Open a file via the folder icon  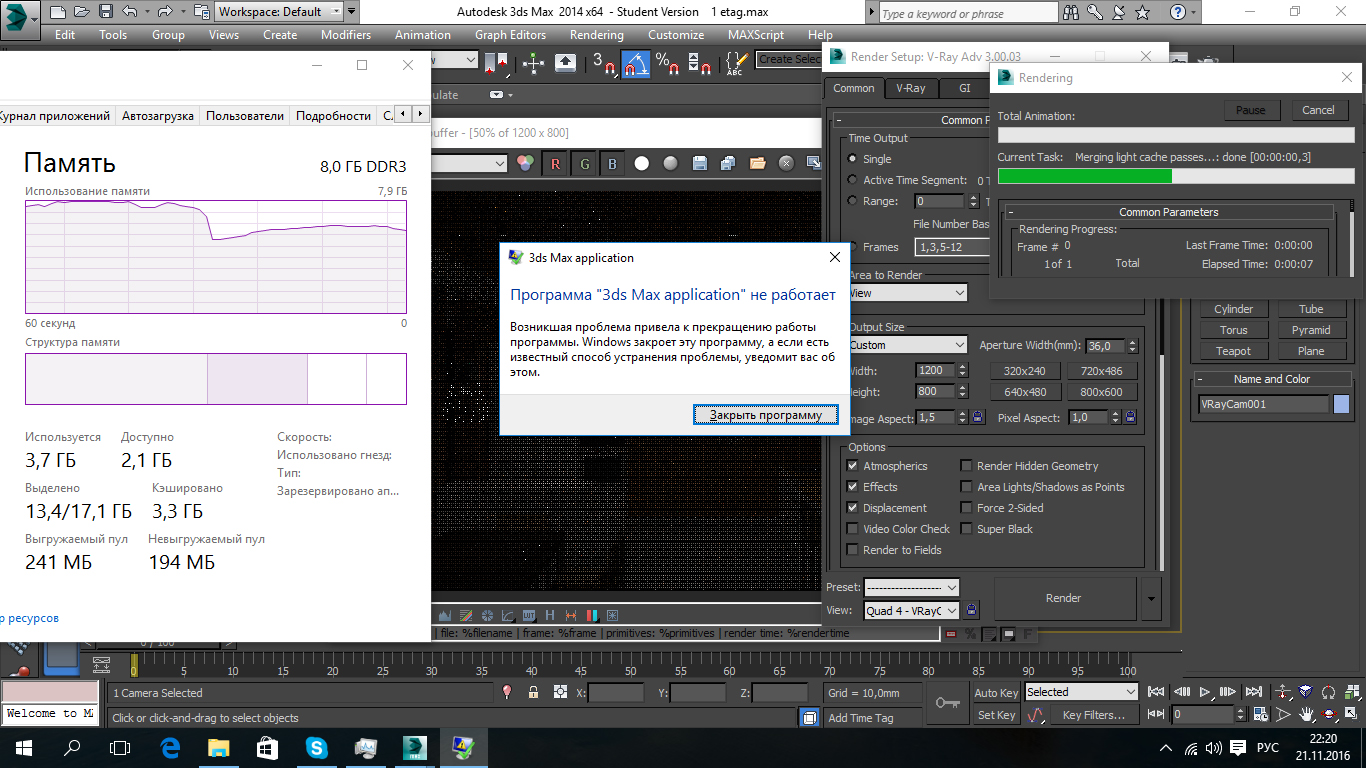tap(82, 12)
